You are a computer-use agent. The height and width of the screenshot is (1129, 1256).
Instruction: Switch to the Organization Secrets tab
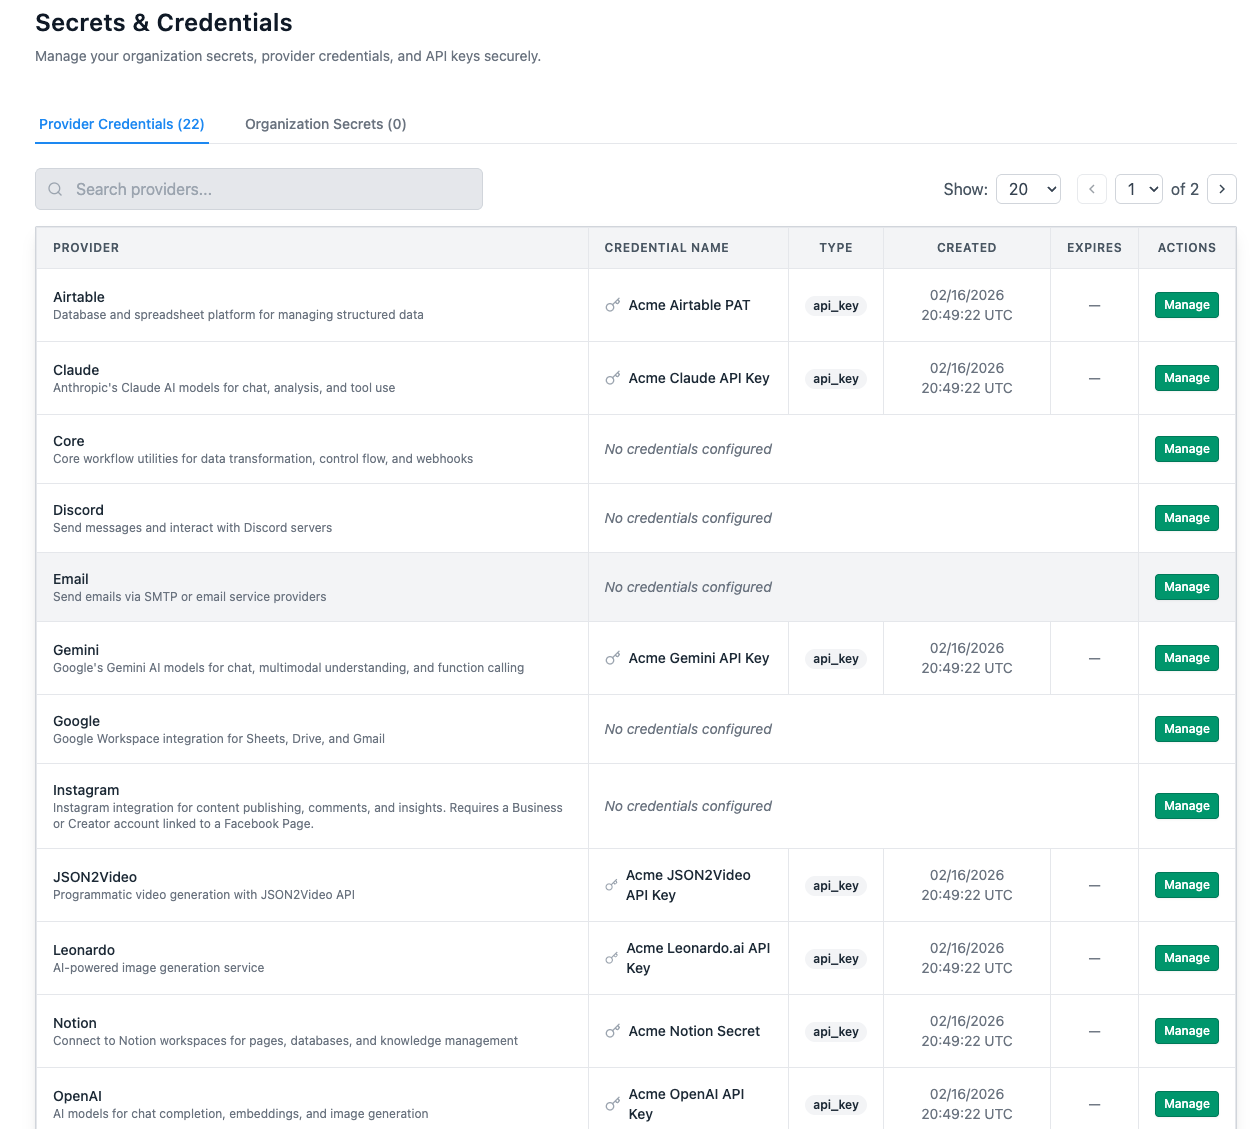pyautogui.click(x=325, y=124)
